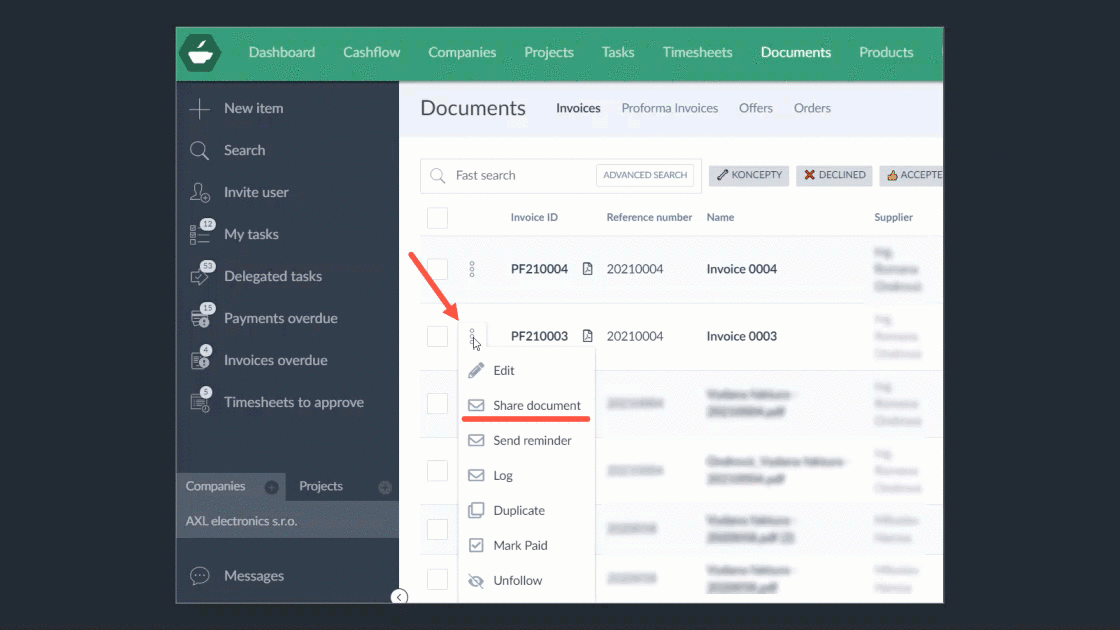Screen dimensions: 1120x630
Task: Sort by the Supplier column header
Action: click(894, 217)
